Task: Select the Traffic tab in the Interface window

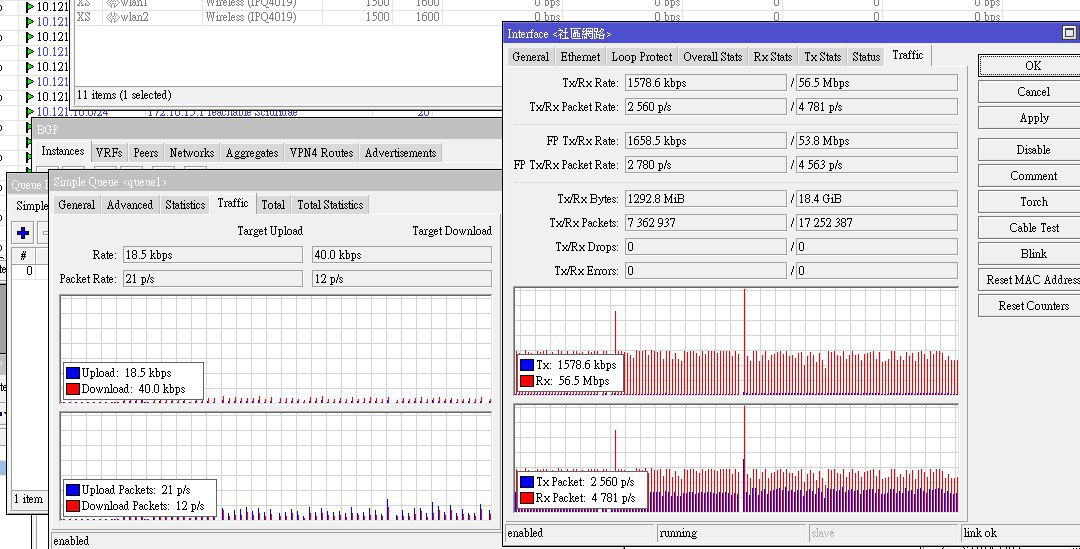Action: point(908,55)
